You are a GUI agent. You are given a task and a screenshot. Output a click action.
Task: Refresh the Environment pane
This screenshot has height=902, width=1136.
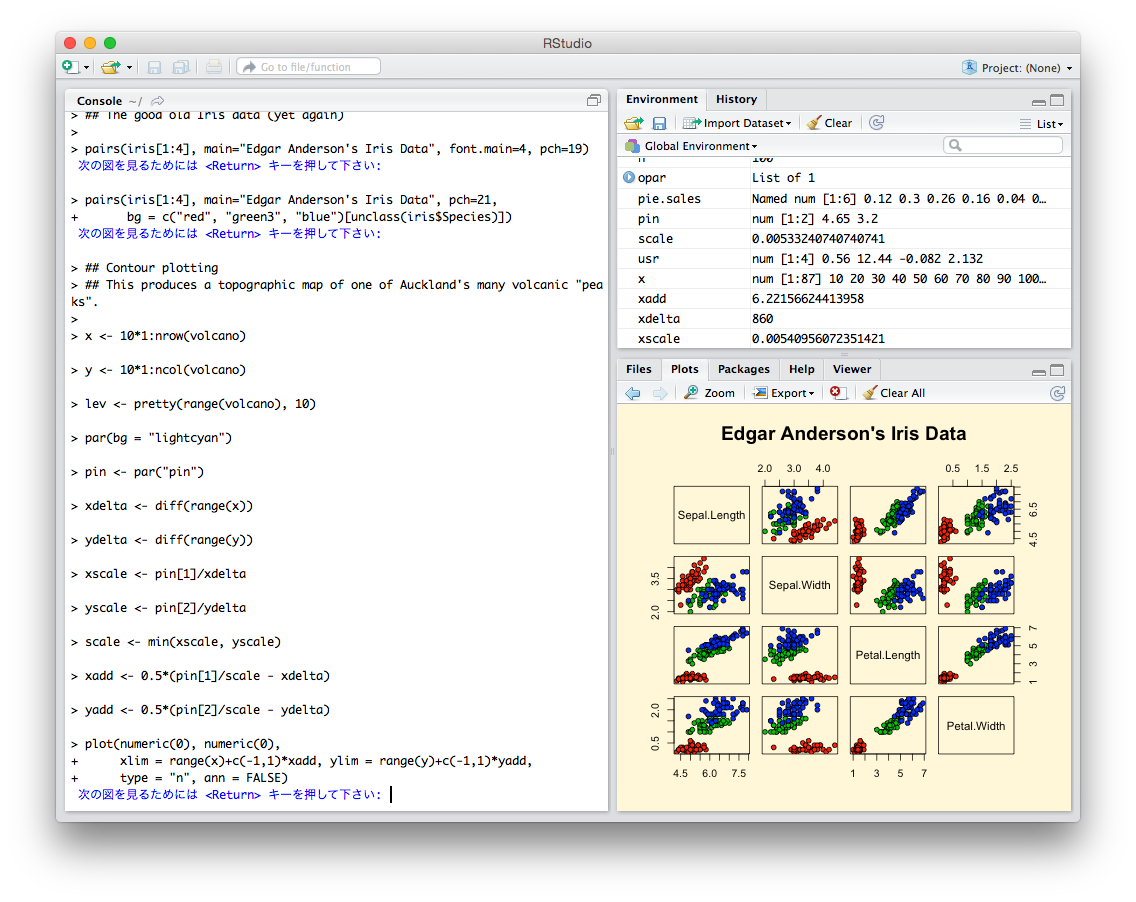[x=877, y=122]
